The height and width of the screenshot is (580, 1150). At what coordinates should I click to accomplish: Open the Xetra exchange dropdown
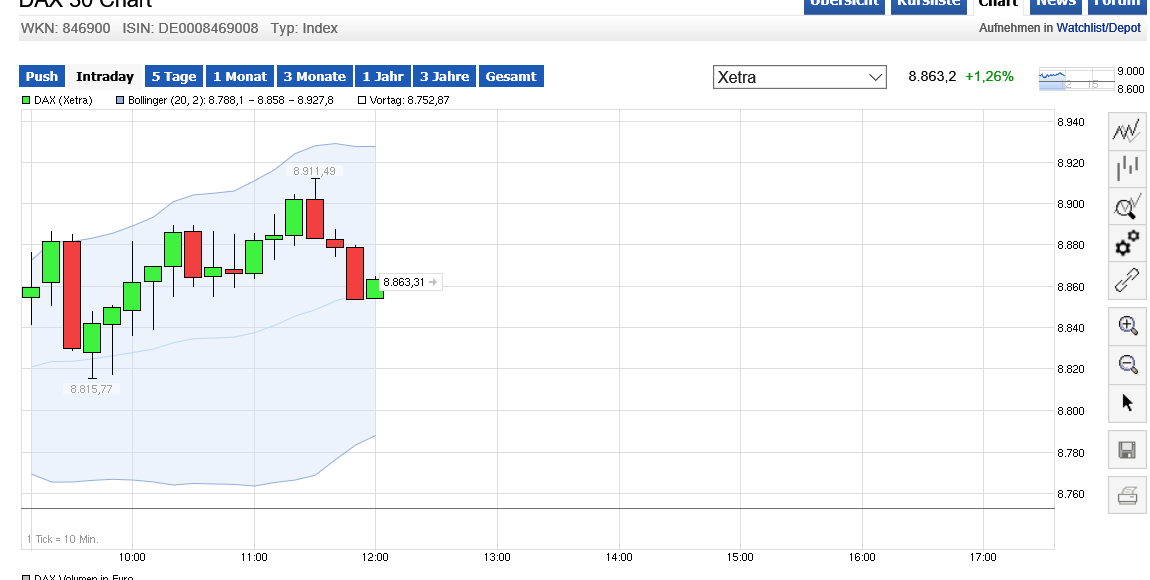tap(799, 77)
